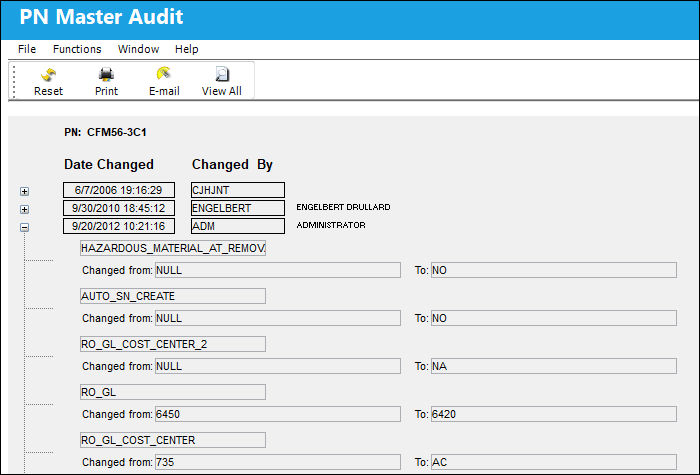Screen dimensions: 700x475
Task: Click the PN: CFM56-3C1 label
Action: pyautogui.click(x=105, y=132)
